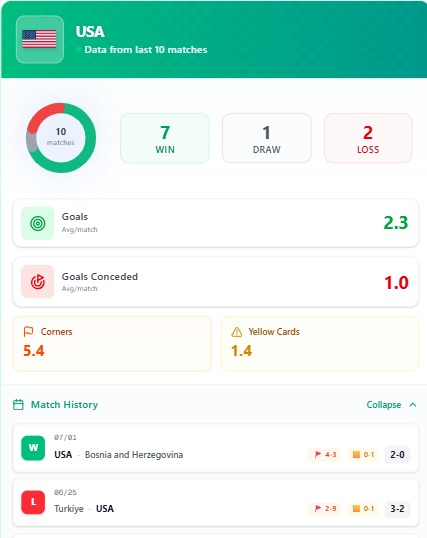Click the corner flag icon in Turkiye match row
The image size is (427, 538).
tap(318, 508)
